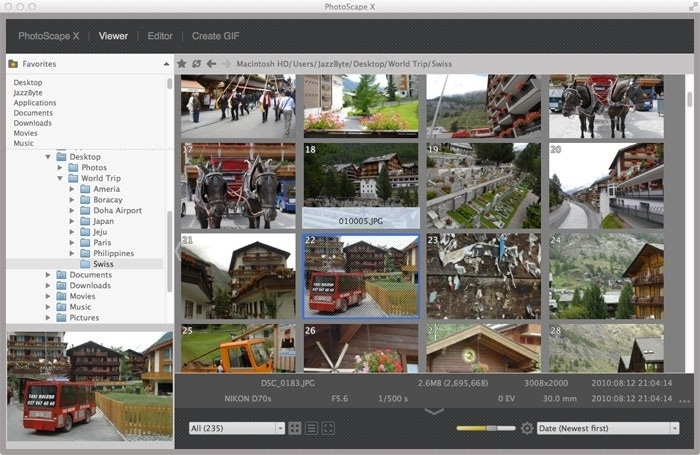Collapse the World Trip folder
This screenshot has height=455, width=700.
60,178
